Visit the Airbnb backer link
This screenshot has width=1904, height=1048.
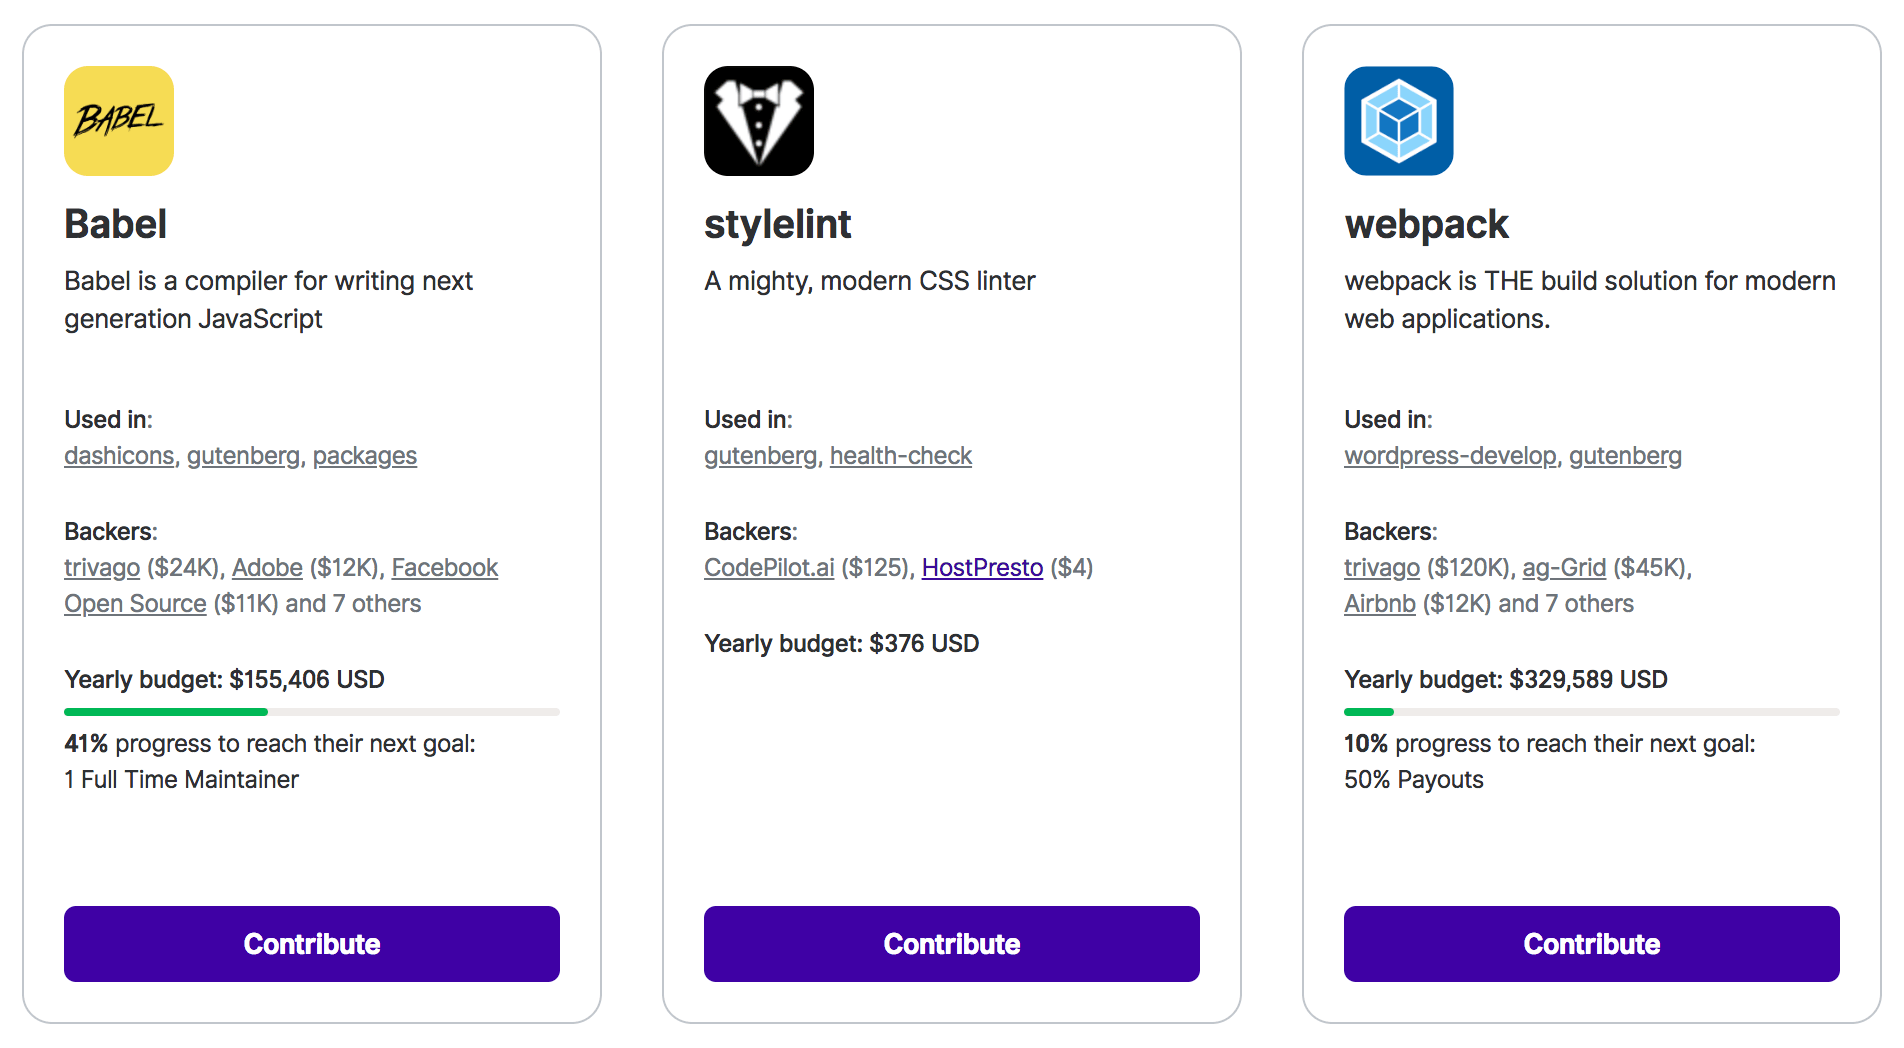(x=1379, y=604)
